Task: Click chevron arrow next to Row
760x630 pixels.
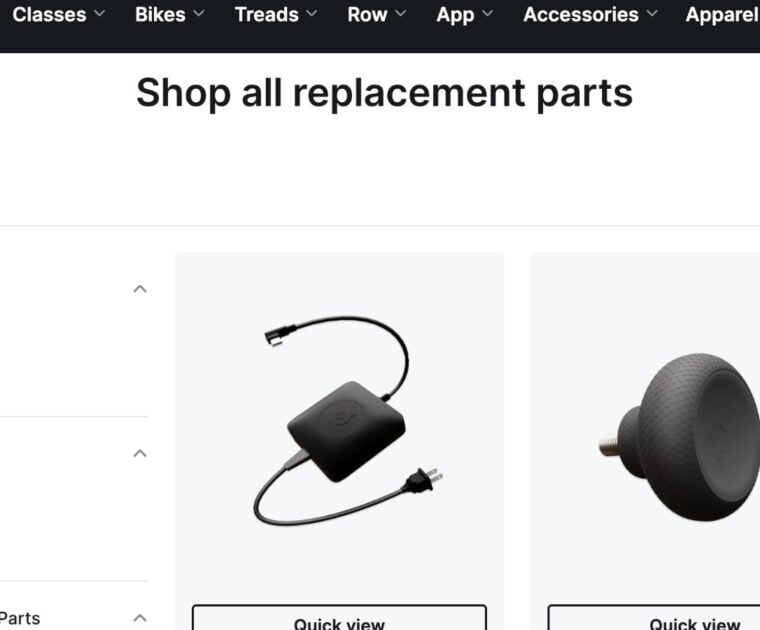Action: tap(400, 14)
